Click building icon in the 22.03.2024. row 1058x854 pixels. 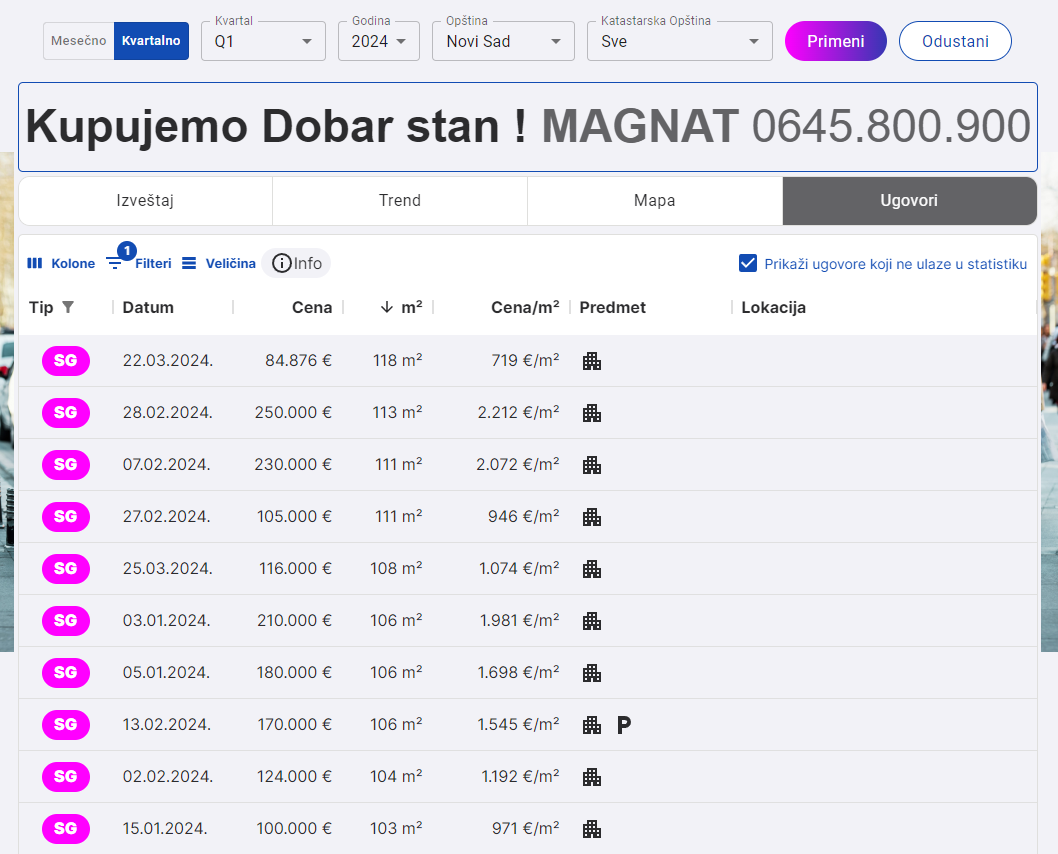tap(592, 361)
